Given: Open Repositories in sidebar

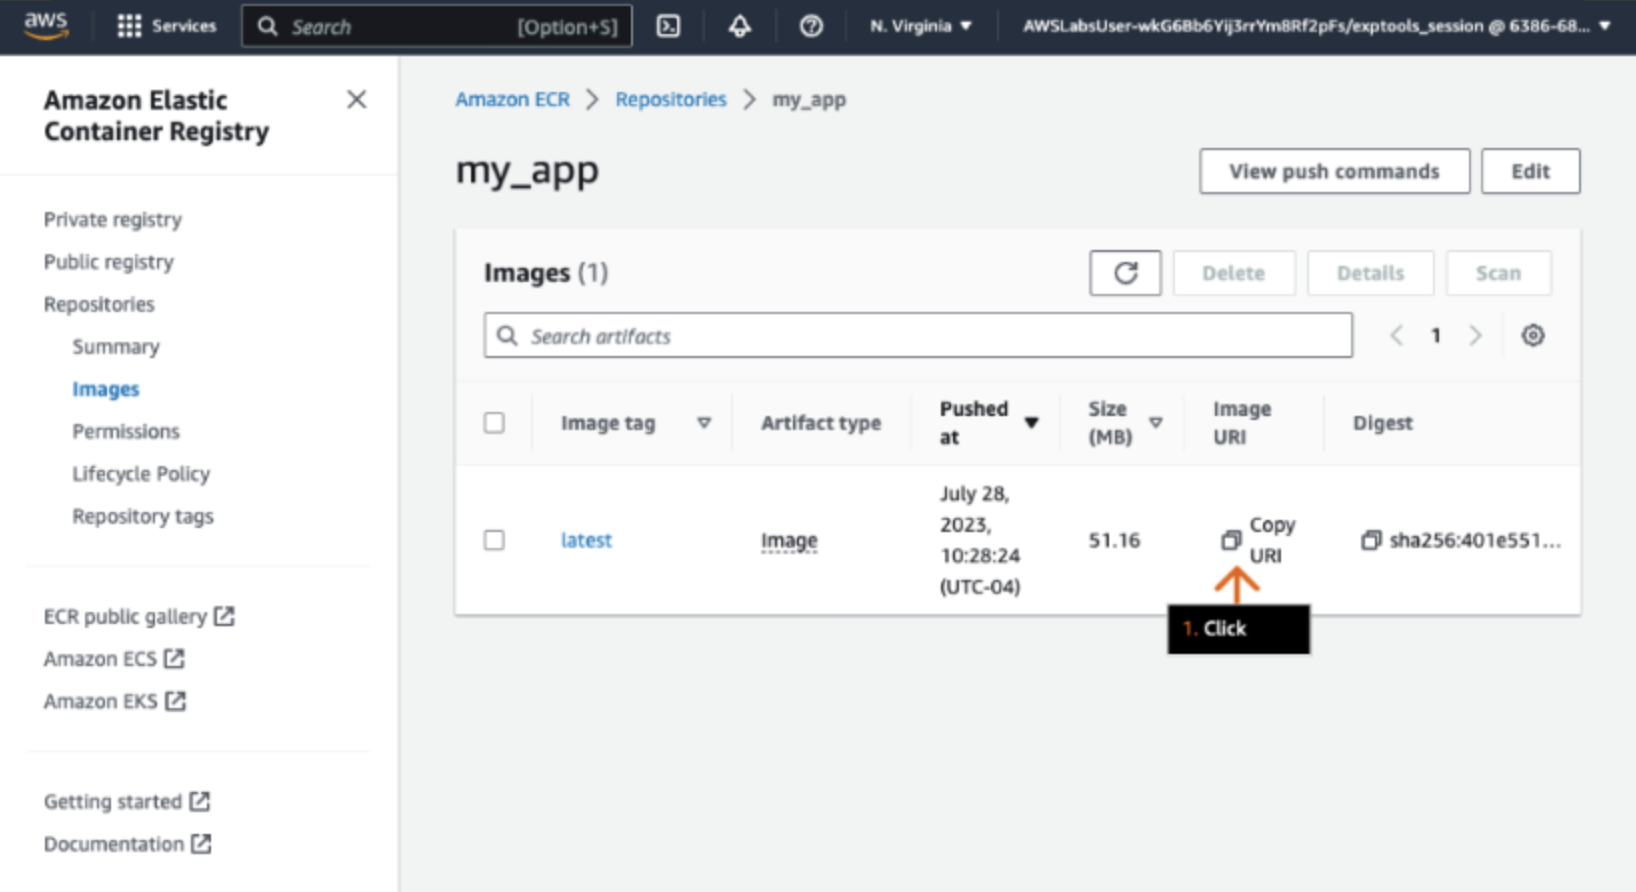Looking at the screenshot, I should click(x=99, y=304).
